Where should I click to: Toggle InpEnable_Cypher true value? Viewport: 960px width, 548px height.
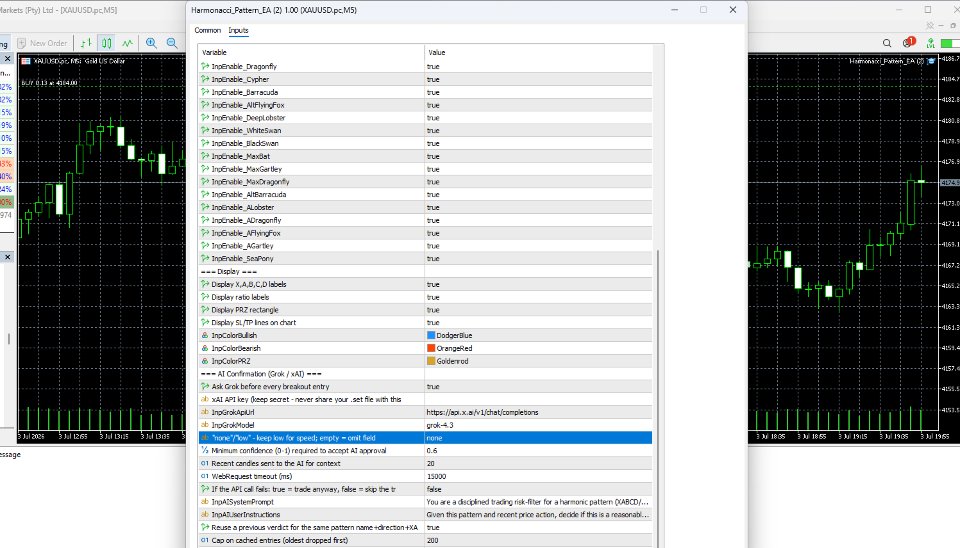pyautogui.click(x=538, y=79)
